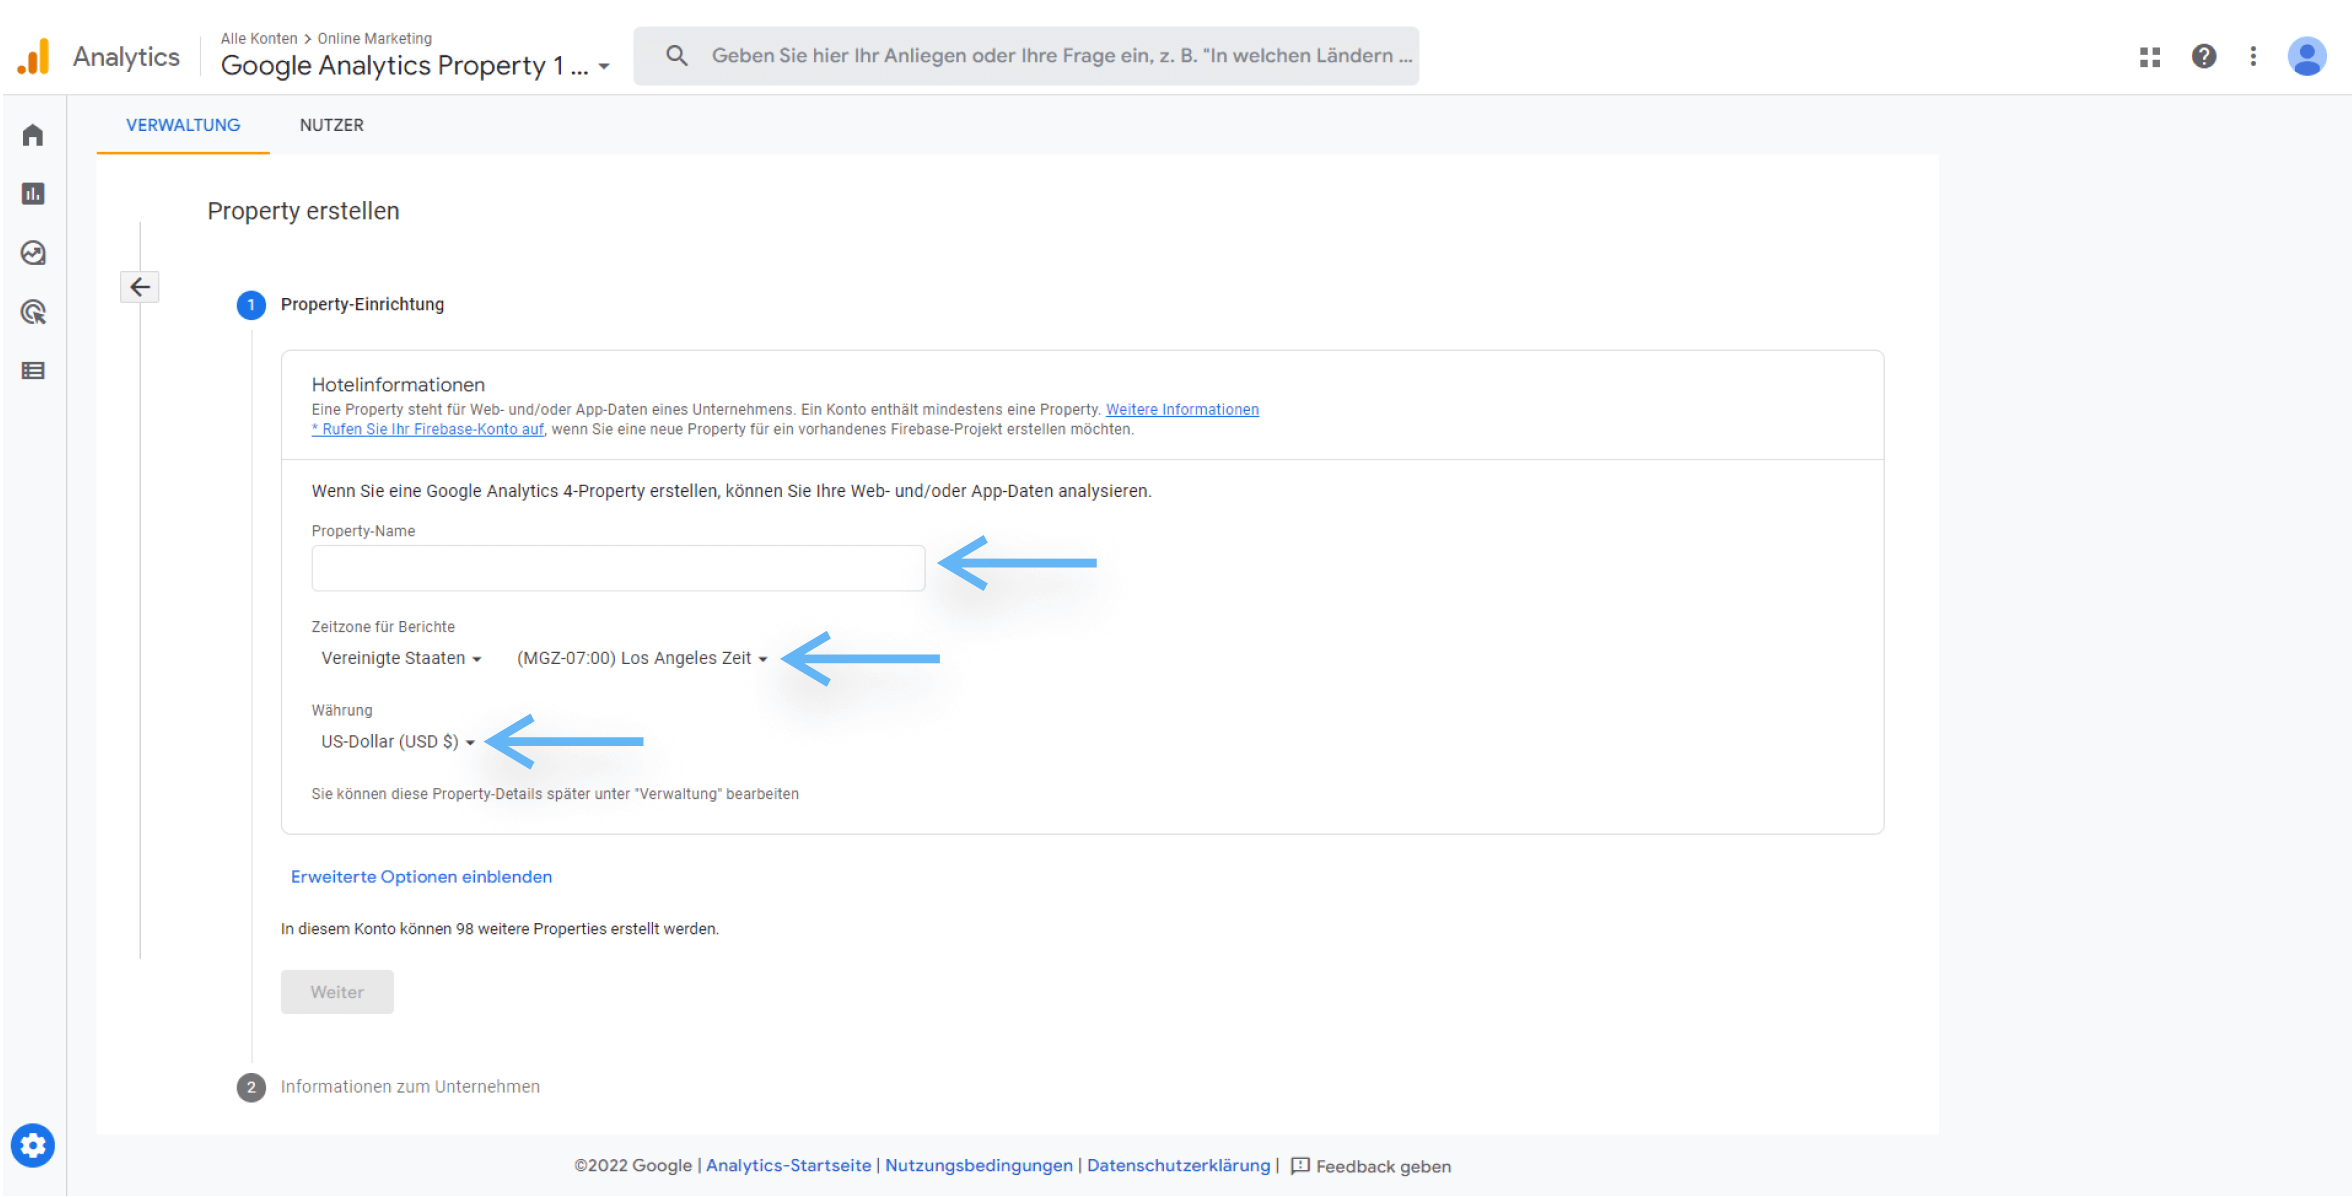Select the VERWALTUNG tab
Image resolution: width=2352 pixels, height=1197 pixels.
tap(183, 125)
